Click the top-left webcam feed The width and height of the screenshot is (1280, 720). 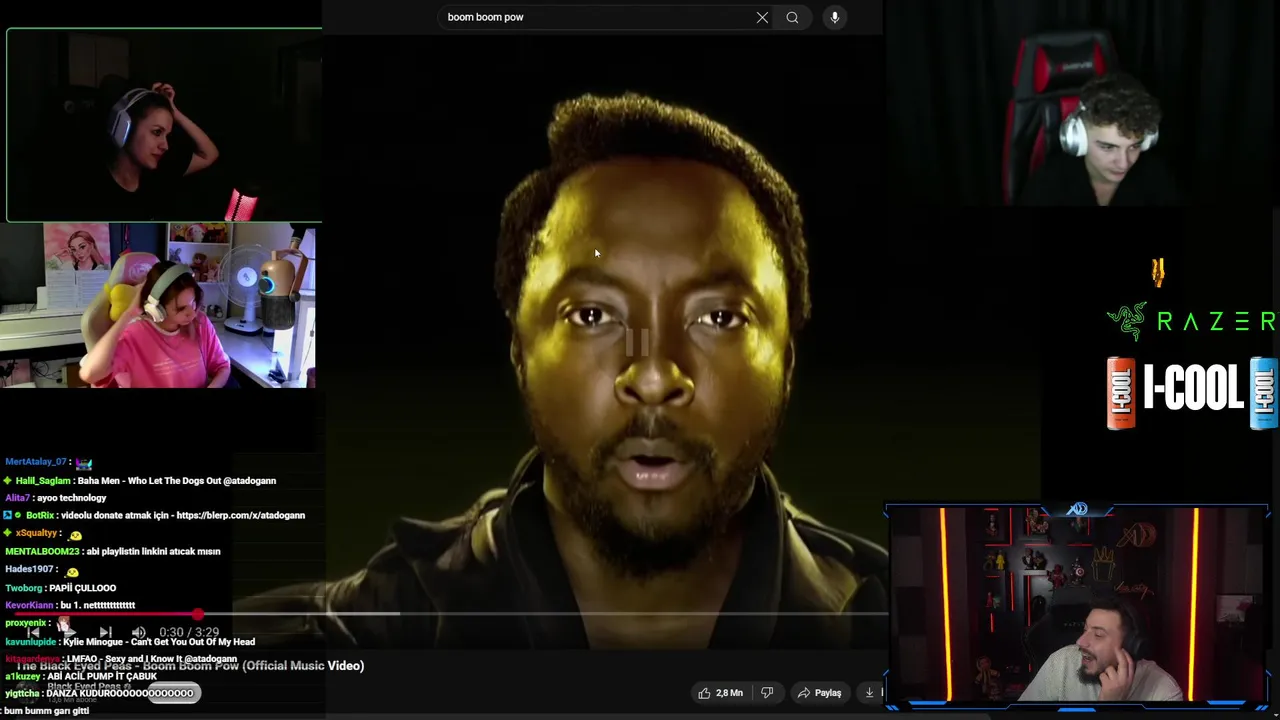pyautogui.click(x=164, y=125)
